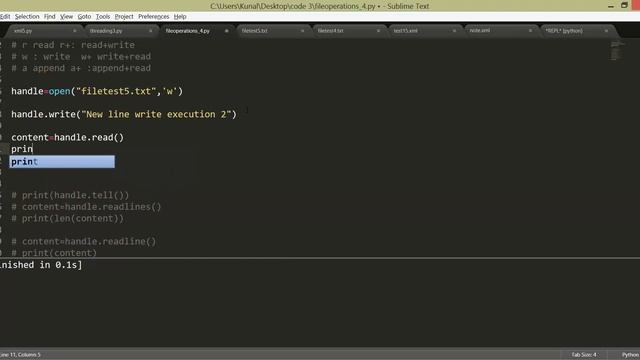Open the View menu
The image size is (640, 360).
tap(66, 17)
